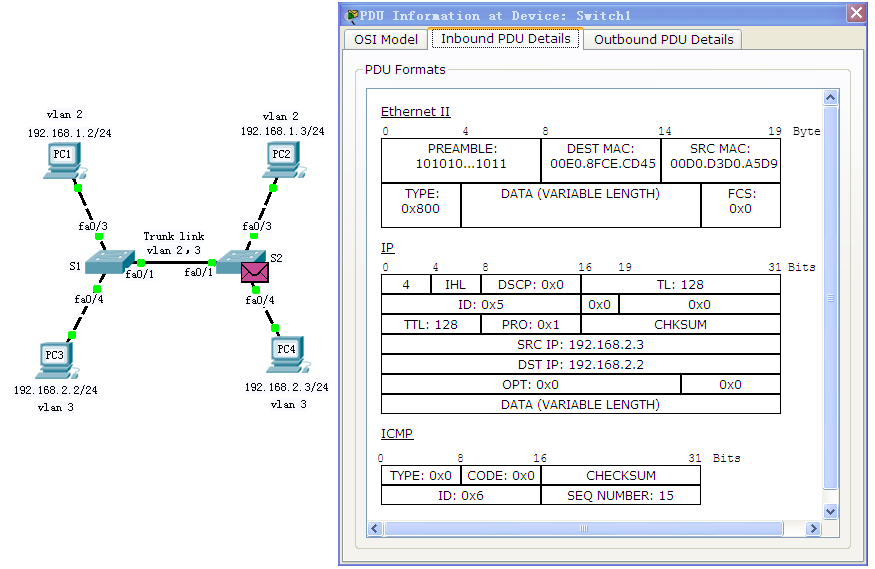Click the horizontal scrollbar thumb
Viewport: 875px width, 569px height.
pyautogui.click(x=595, y=528)
